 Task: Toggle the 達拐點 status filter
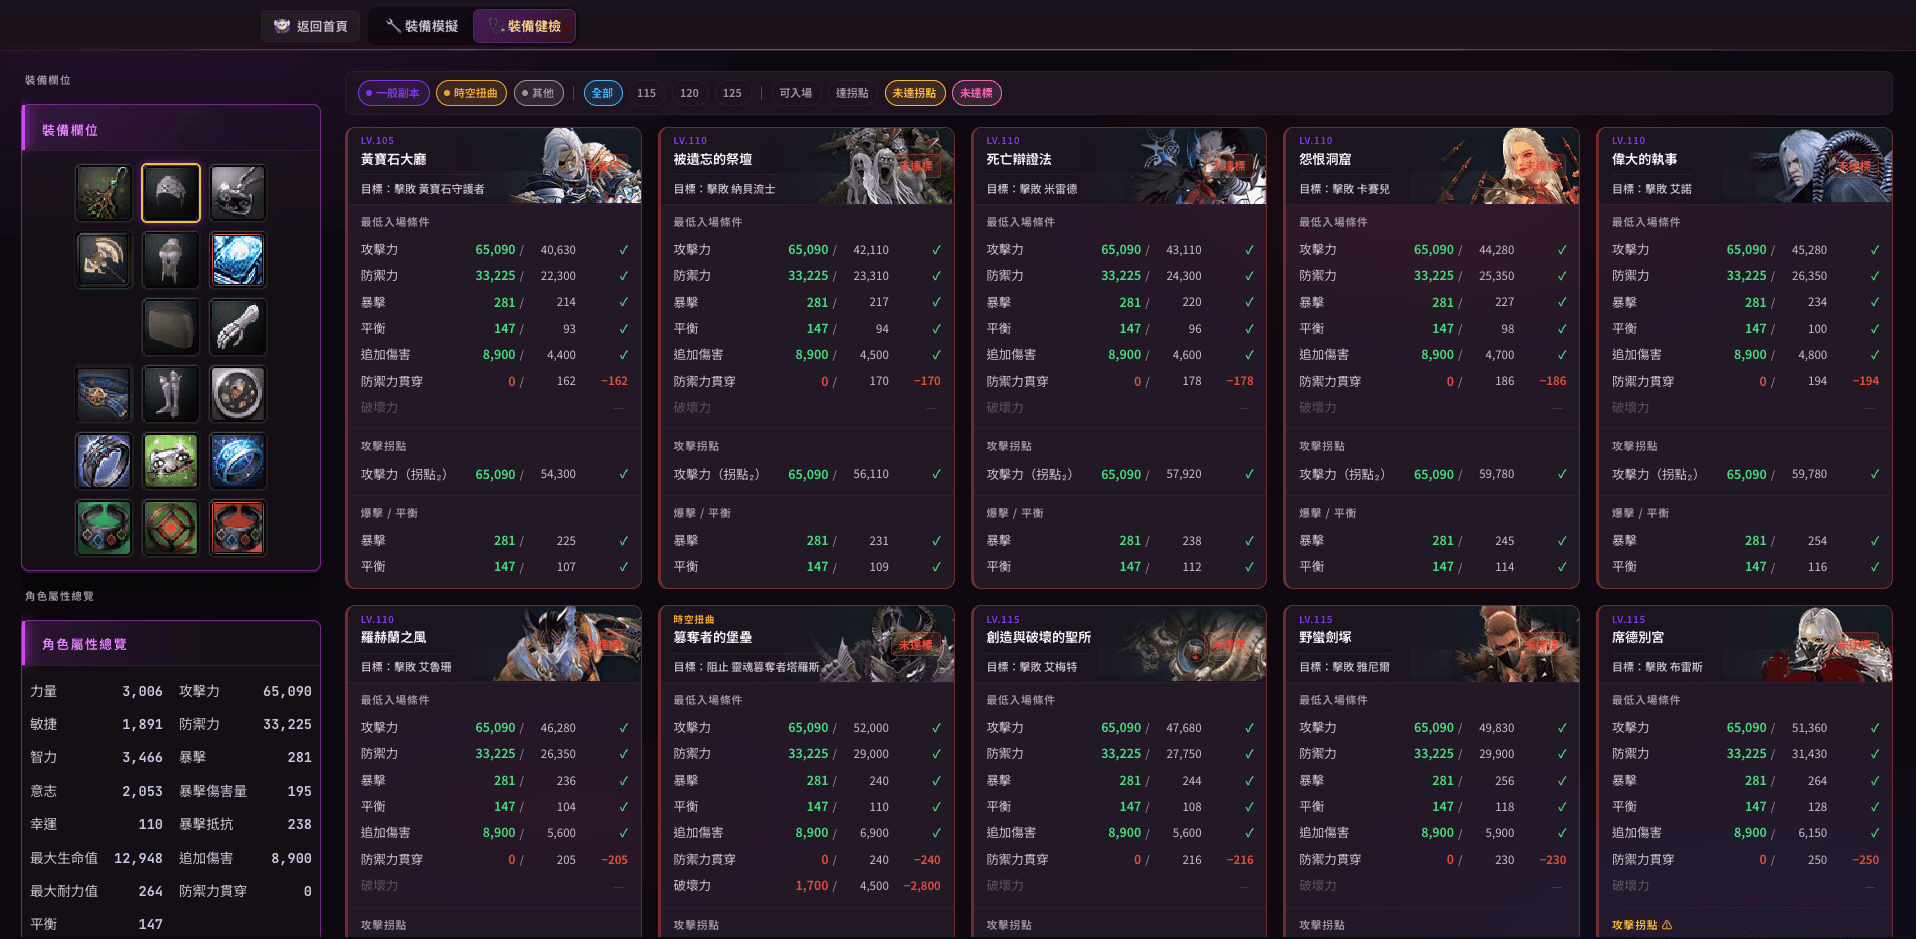[853, 93]
